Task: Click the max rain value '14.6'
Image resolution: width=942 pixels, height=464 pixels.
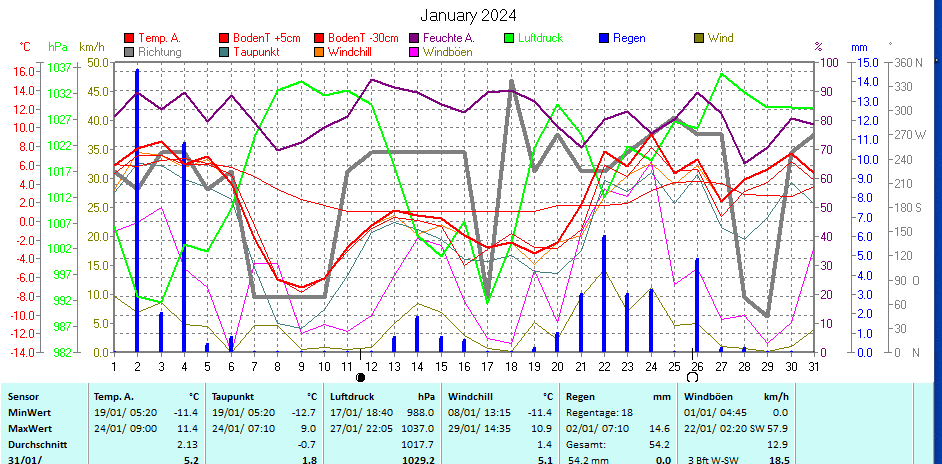Action: [662, 429]
